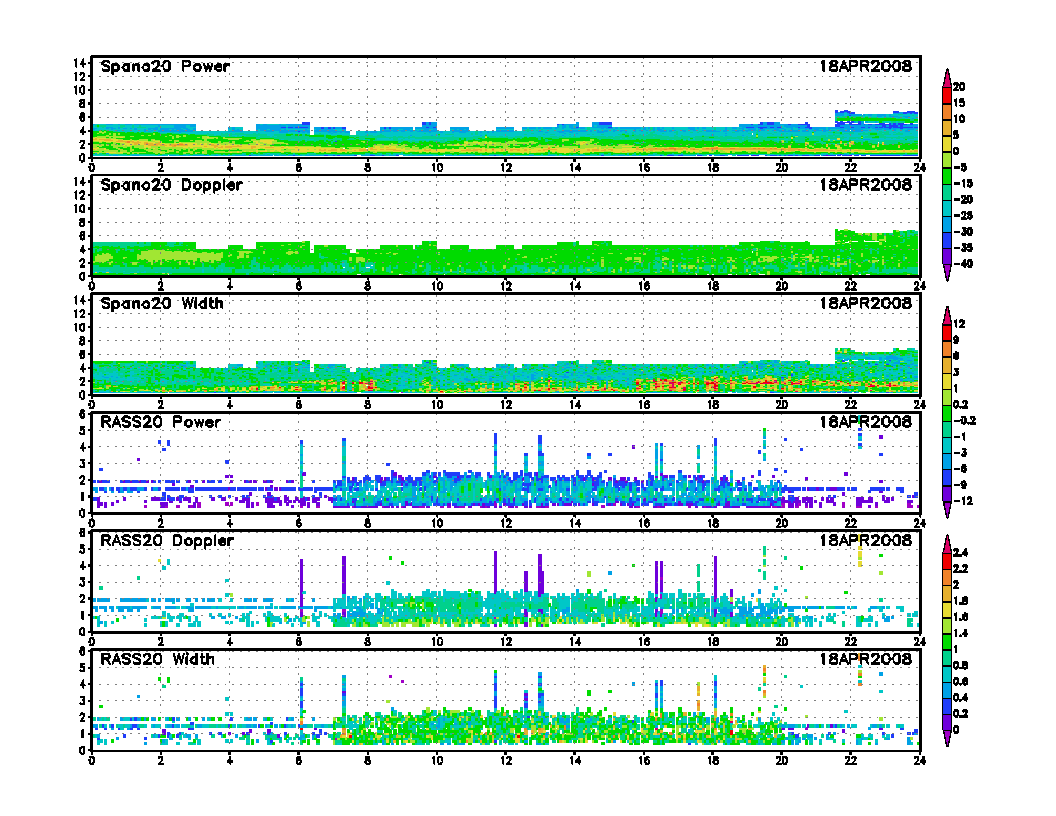Click the "Spano20 Width" panel title
The height and width of the screenshot is (816, 1056).
point(162,304)
